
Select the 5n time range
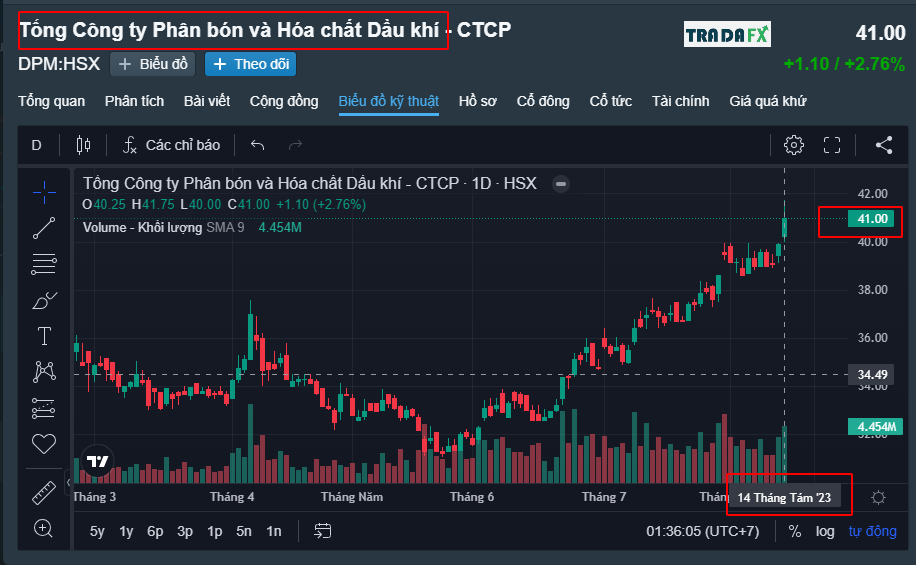pos(244,531)
